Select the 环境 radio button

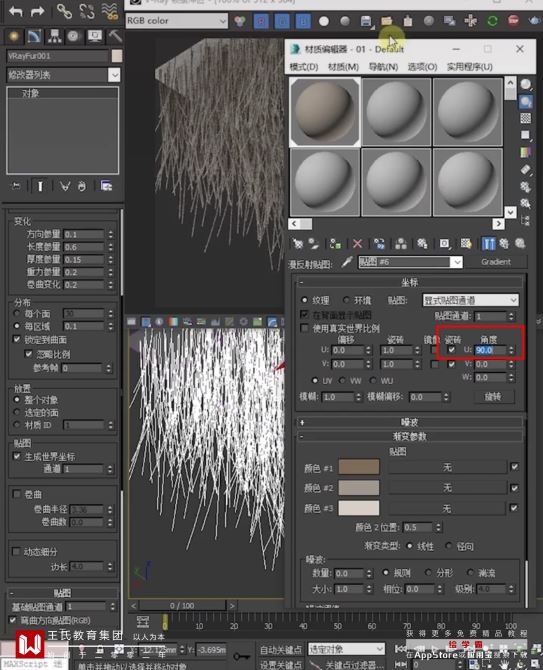(346, 300)
